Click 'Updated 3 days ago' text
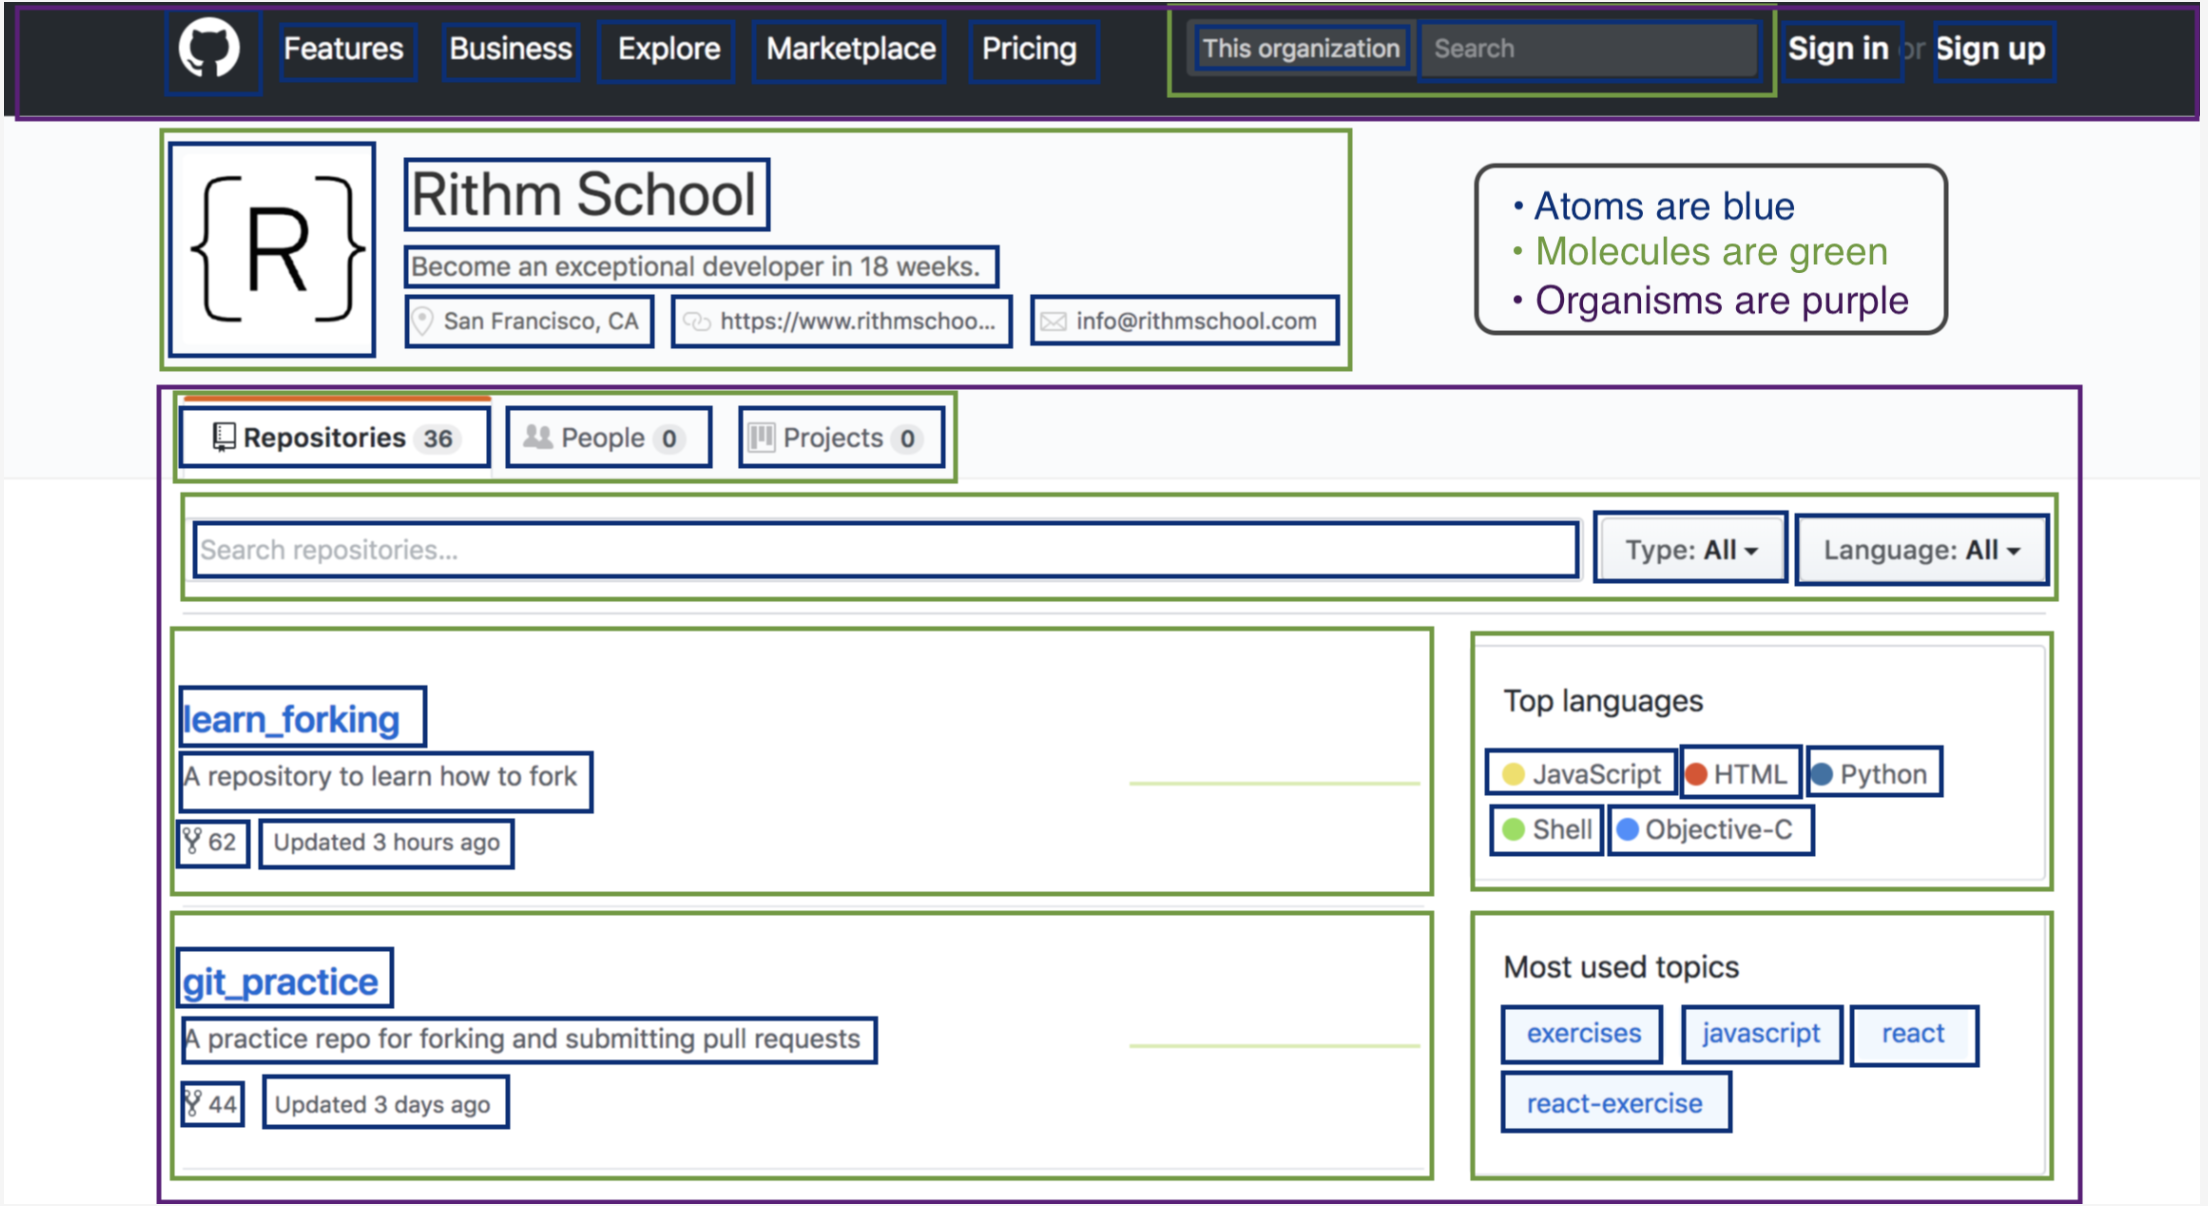Viewport: 2208px width, 1206px height. click(x=383, y=1105)
